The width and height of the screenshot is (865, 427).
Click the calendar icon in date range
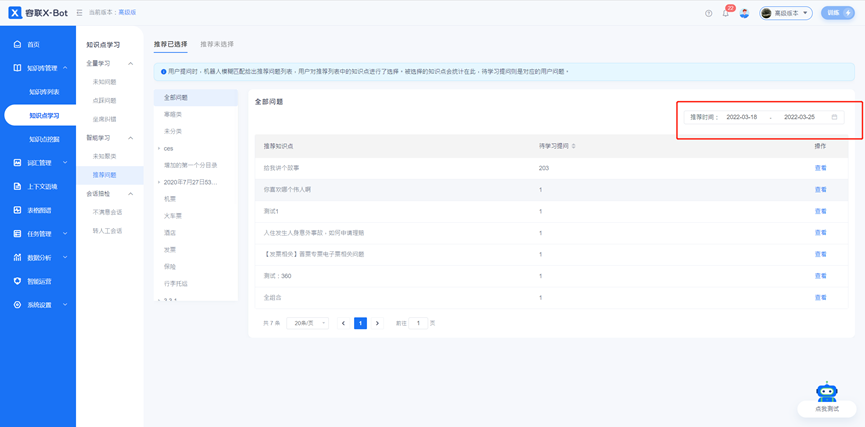834,117
